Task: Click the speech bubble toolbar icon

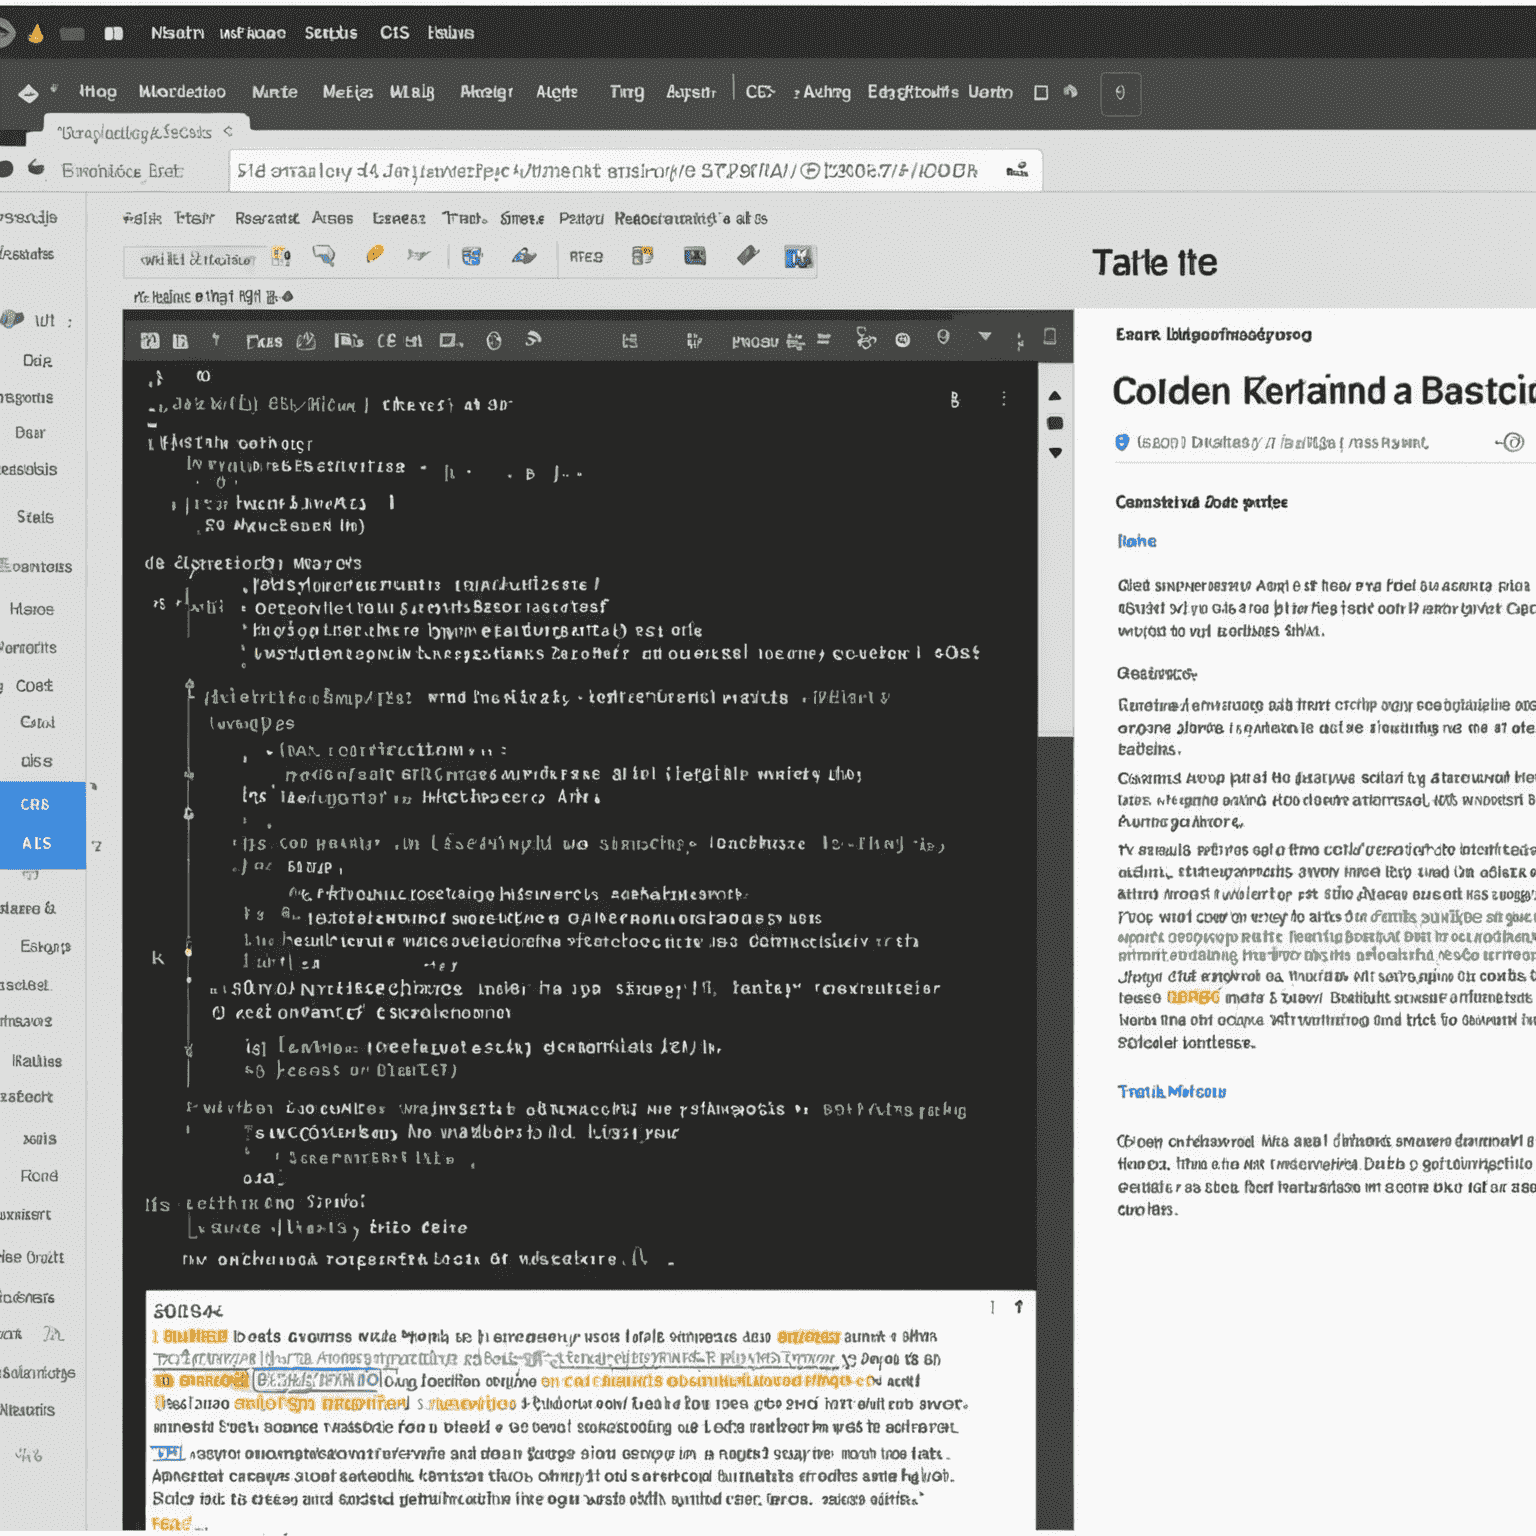Action: click(x=323, y=256)
